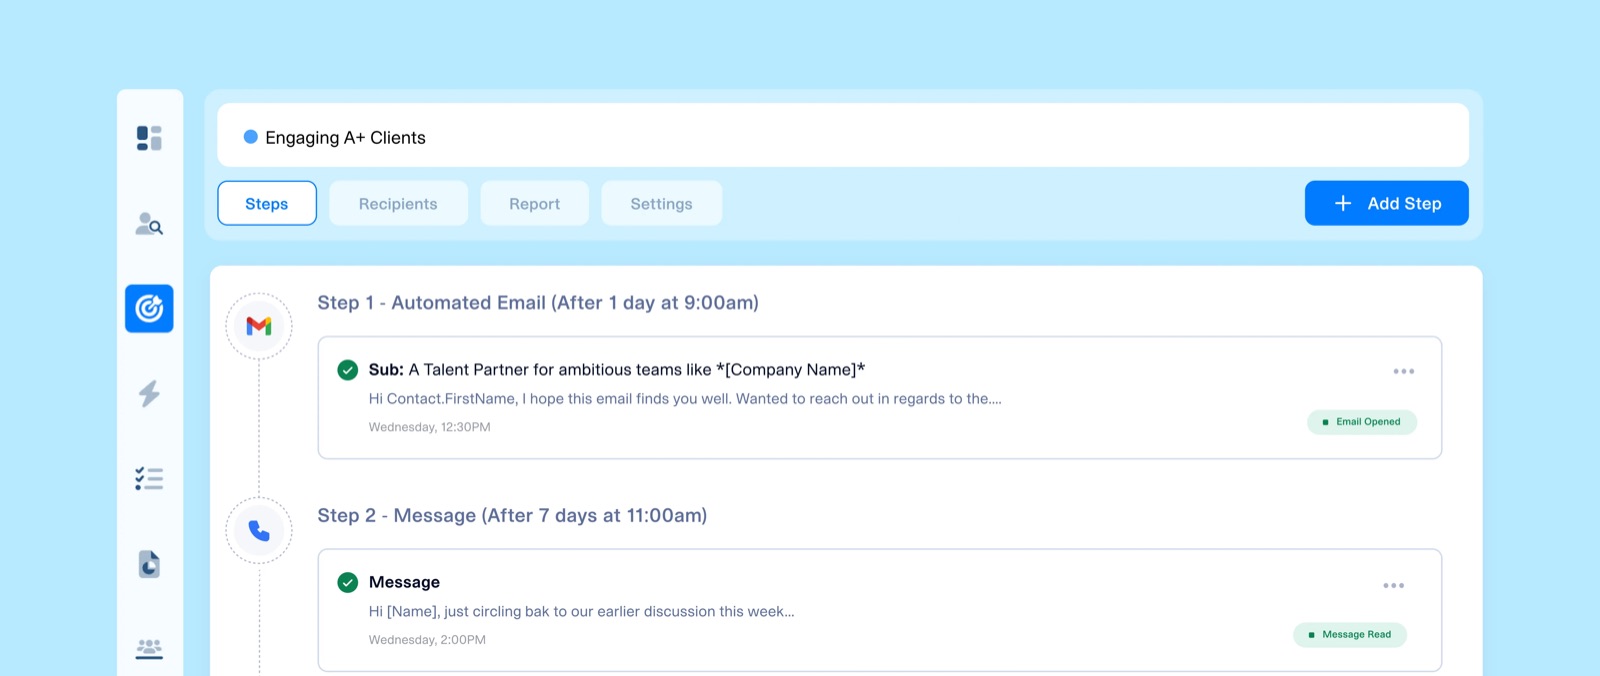This screenshot has height=676, width=1600.
Task: Switch to the Recipients tab
Action: point(398,203)
